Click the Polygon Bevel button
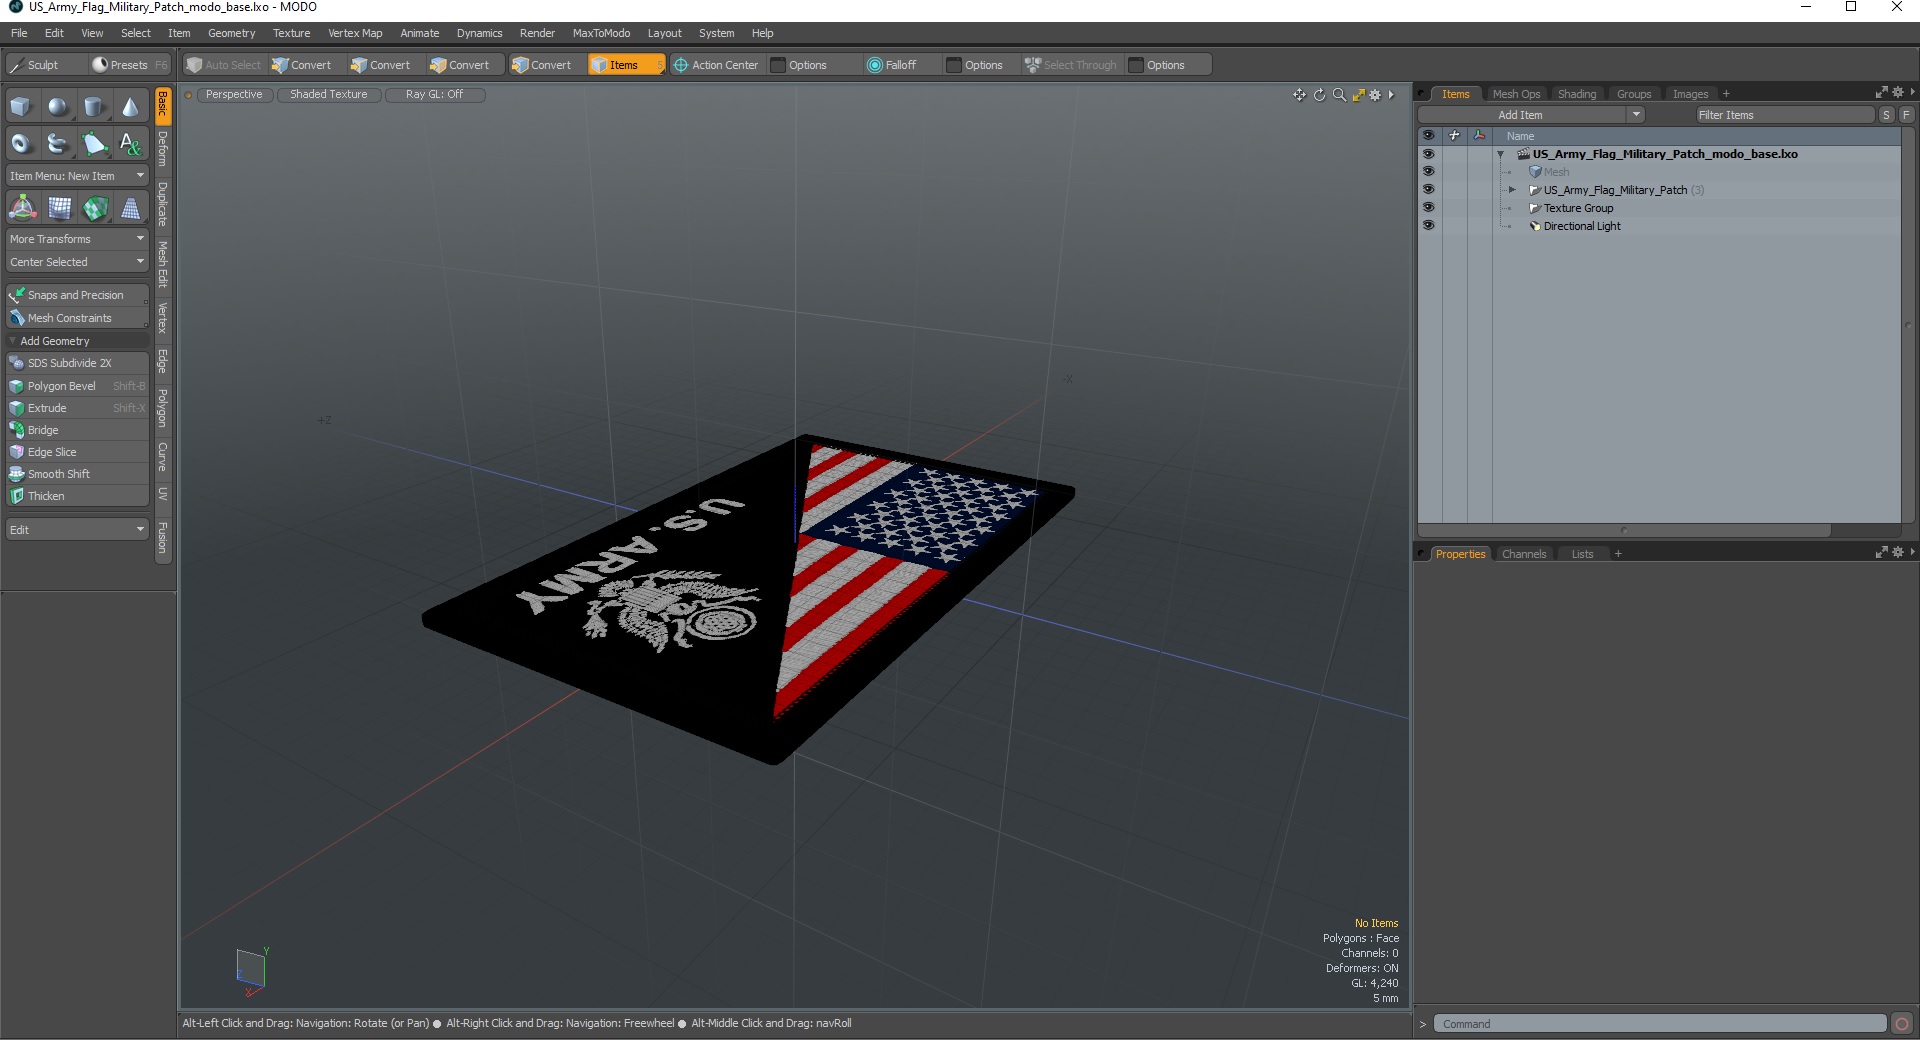 tap(77, 386)
